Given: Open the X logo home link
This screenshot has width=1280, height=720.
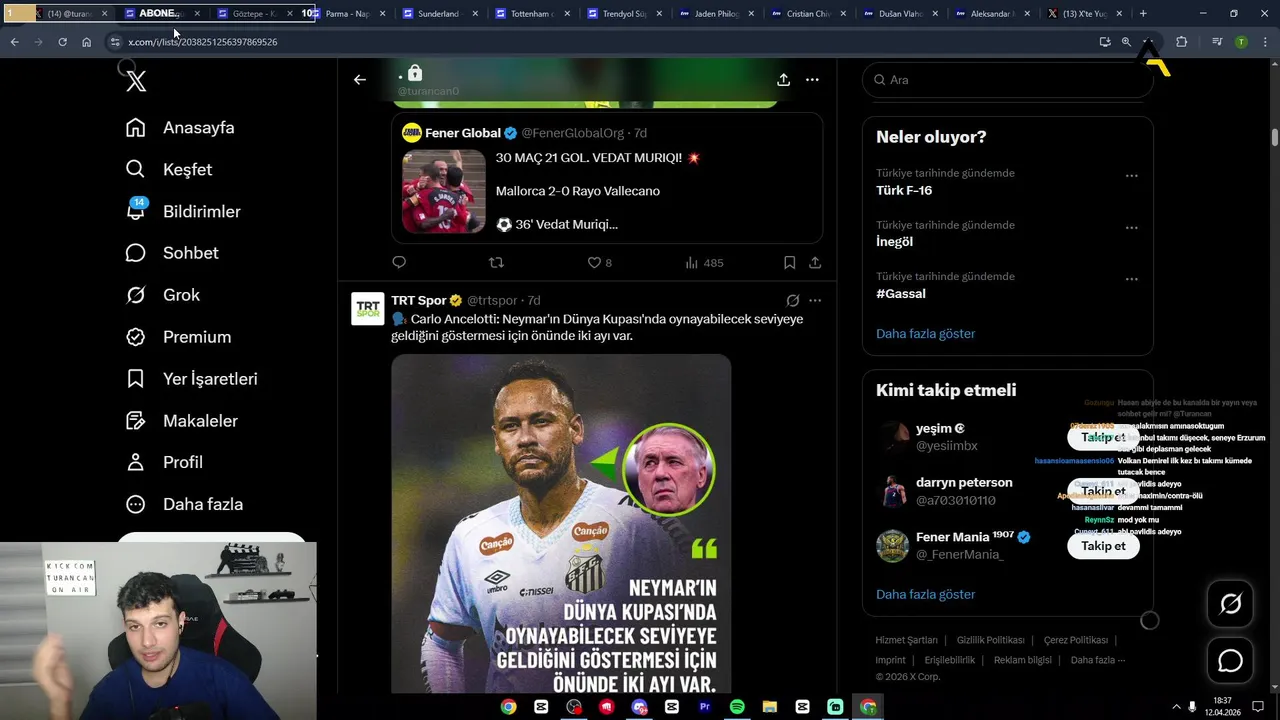Looking at the screenshot, I should pyautogui.click(x=136, y=81).
